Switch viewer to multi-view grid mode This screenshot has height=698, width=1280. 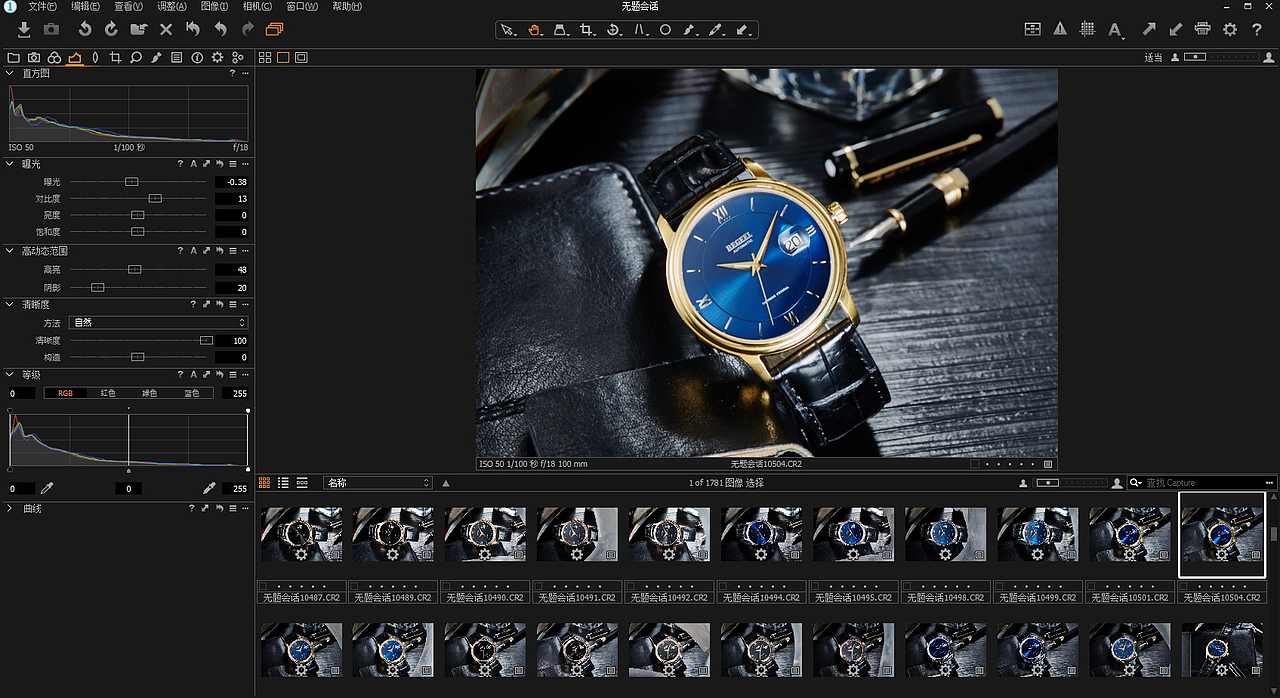point(265,58)
